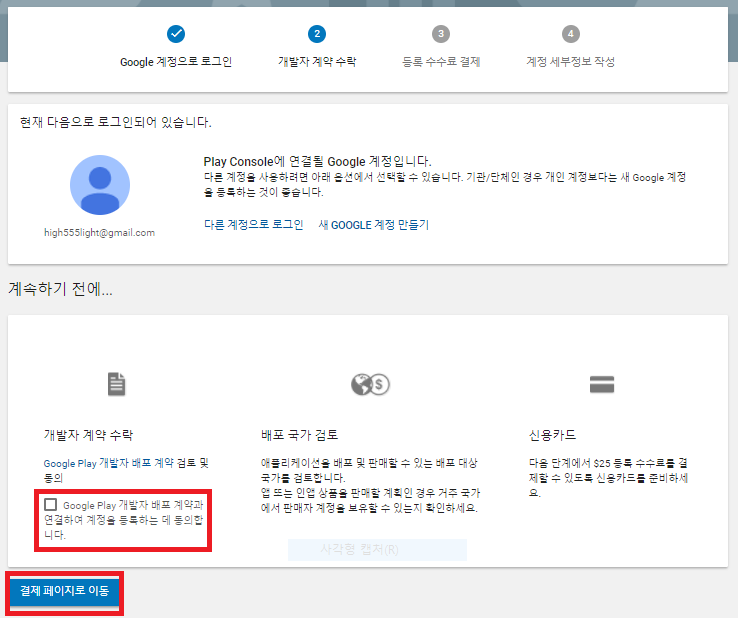Viewport: 738px width, 618px height.
Task: Click the 계속하기 전에... heading
Action: pyautogui.click(x=60, y=289)
